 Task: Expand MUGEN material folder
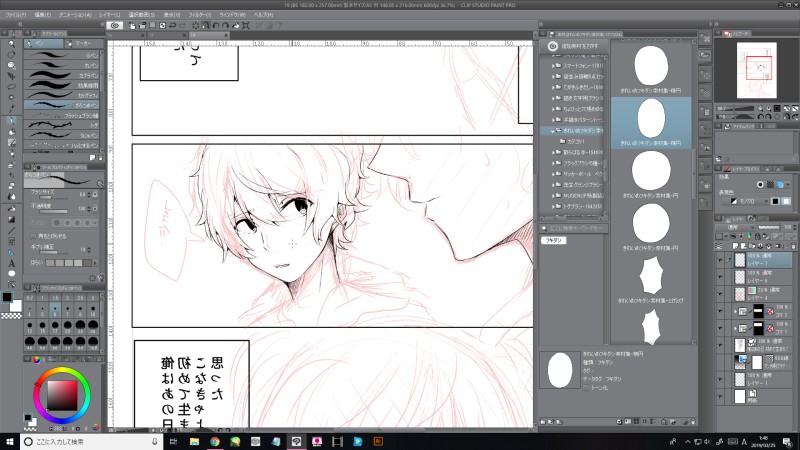(x=553, y=195)
